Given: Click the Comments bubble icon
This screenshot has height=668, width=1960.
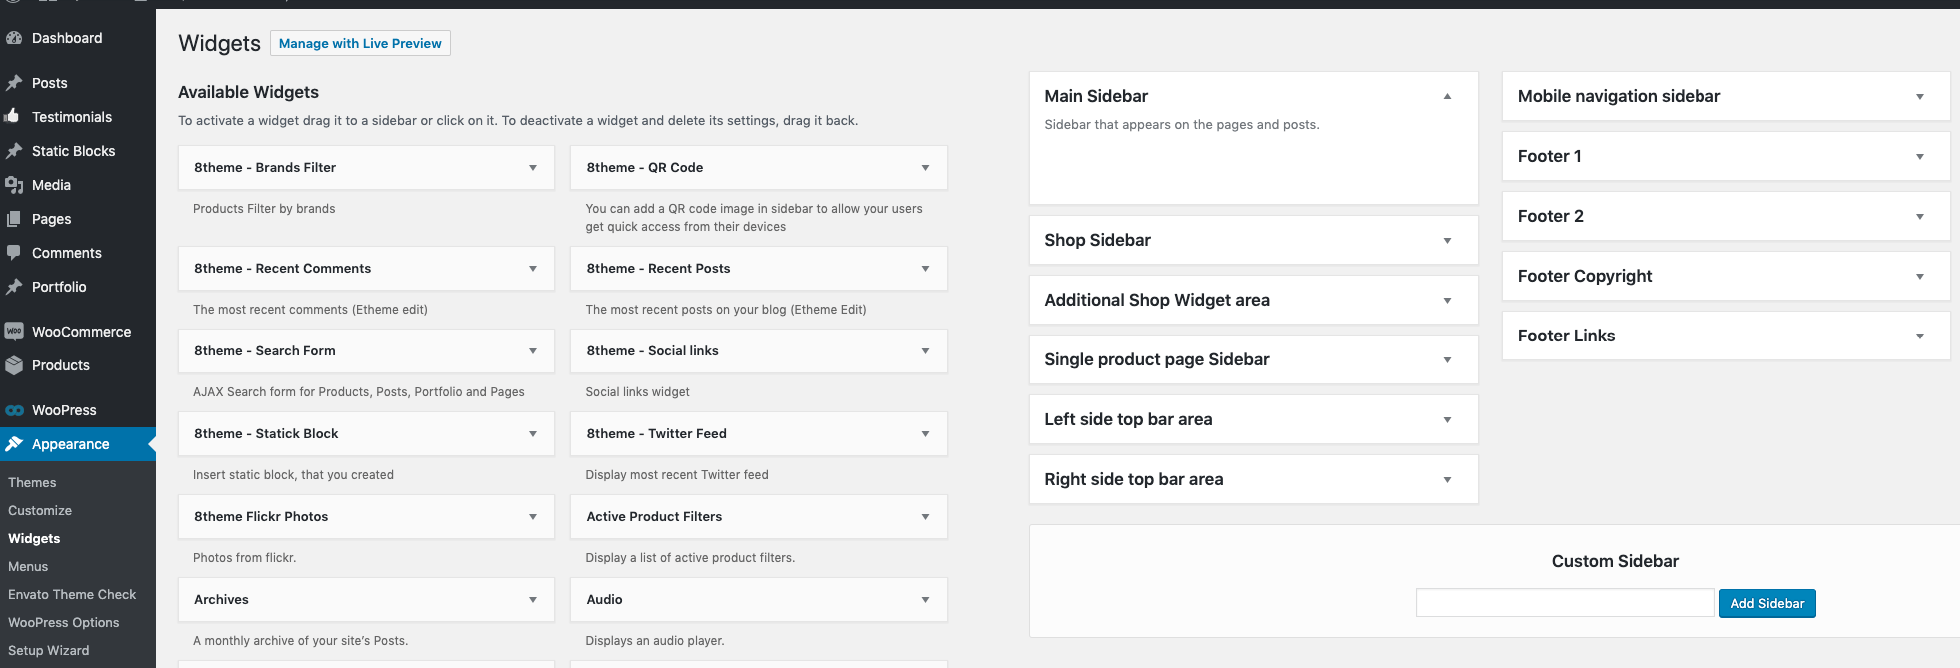Looking at the screenshot, I should pos(14,252).
